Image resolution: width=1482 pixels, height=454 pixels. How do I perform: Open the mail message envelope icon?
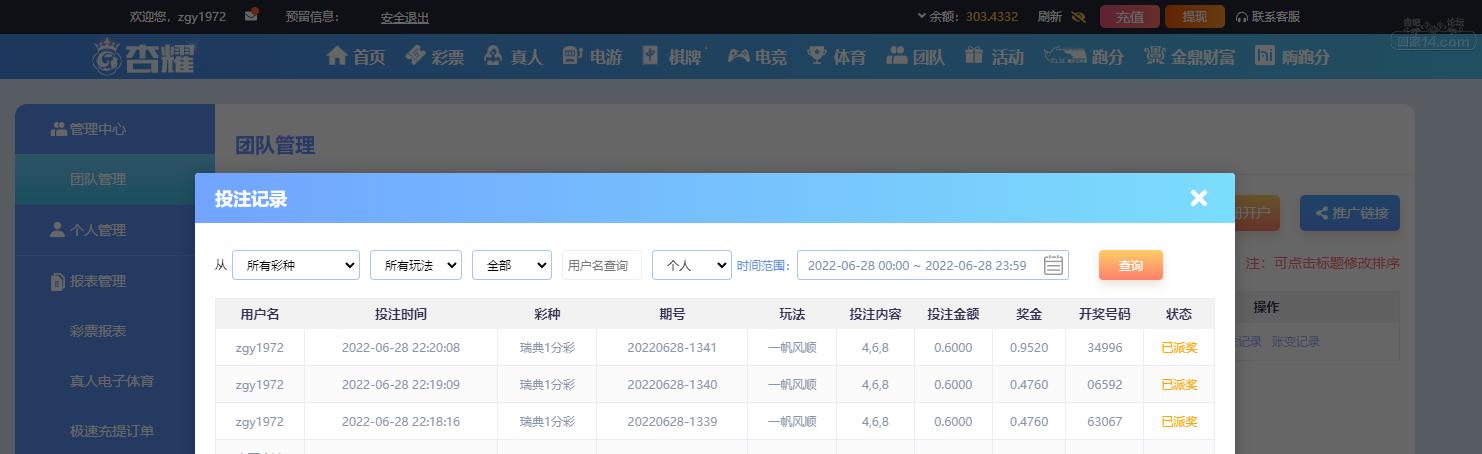(x=251, y=16)
